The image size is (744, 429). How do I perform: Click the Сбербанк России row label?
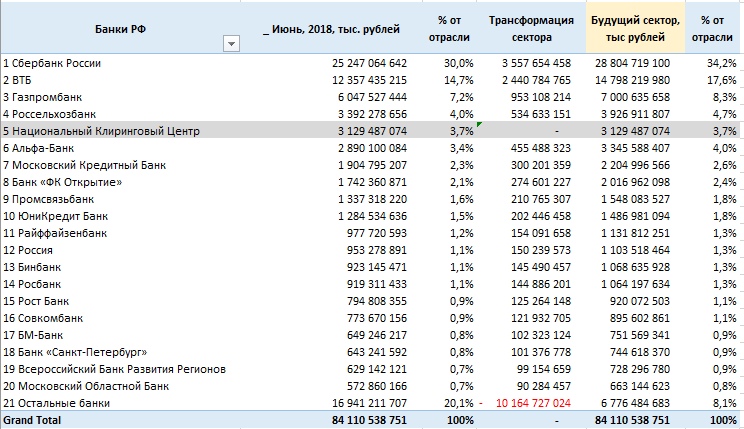coord(58,63)
